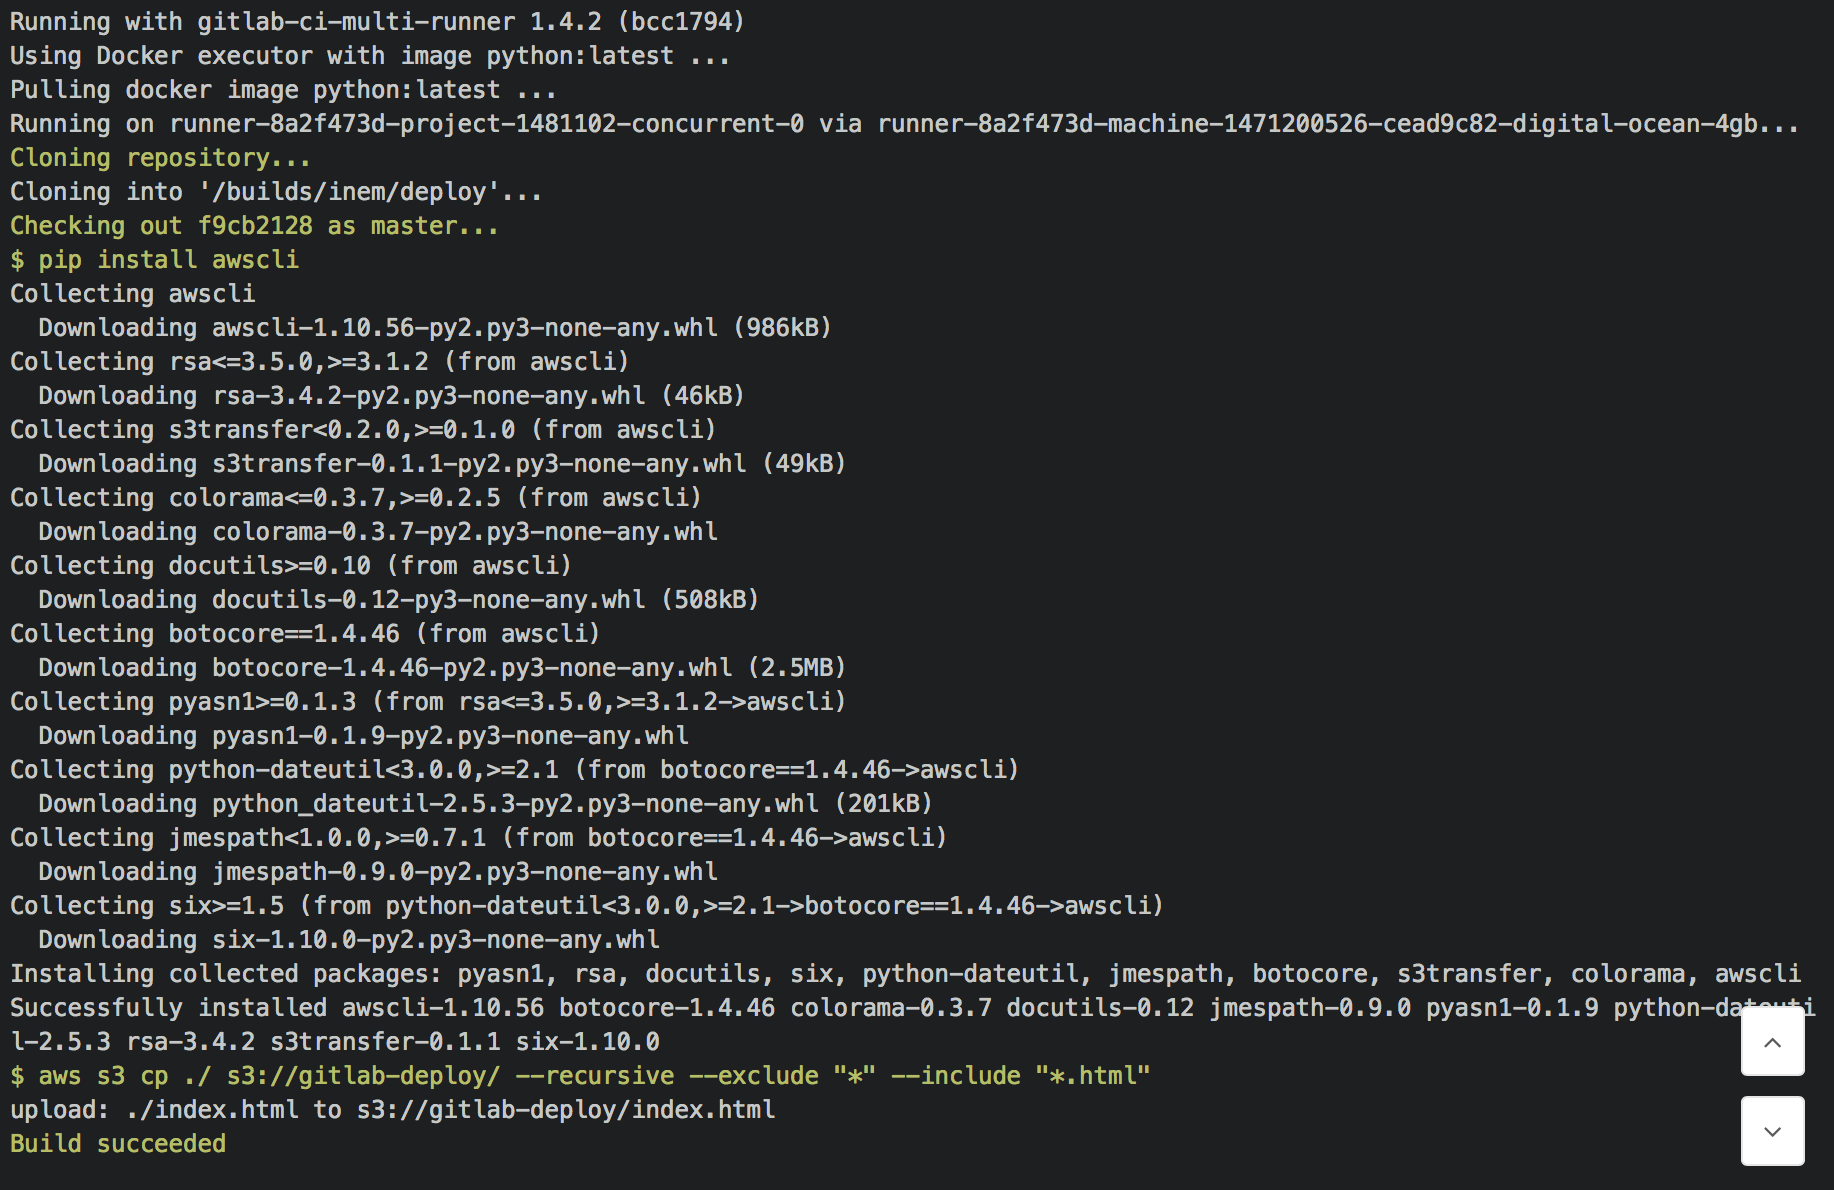Viewport: 1834px width, 1190px height.
Task: Click the '$ pip install awscli' command line
Action: pyautogui.click(x=154, y=260)
